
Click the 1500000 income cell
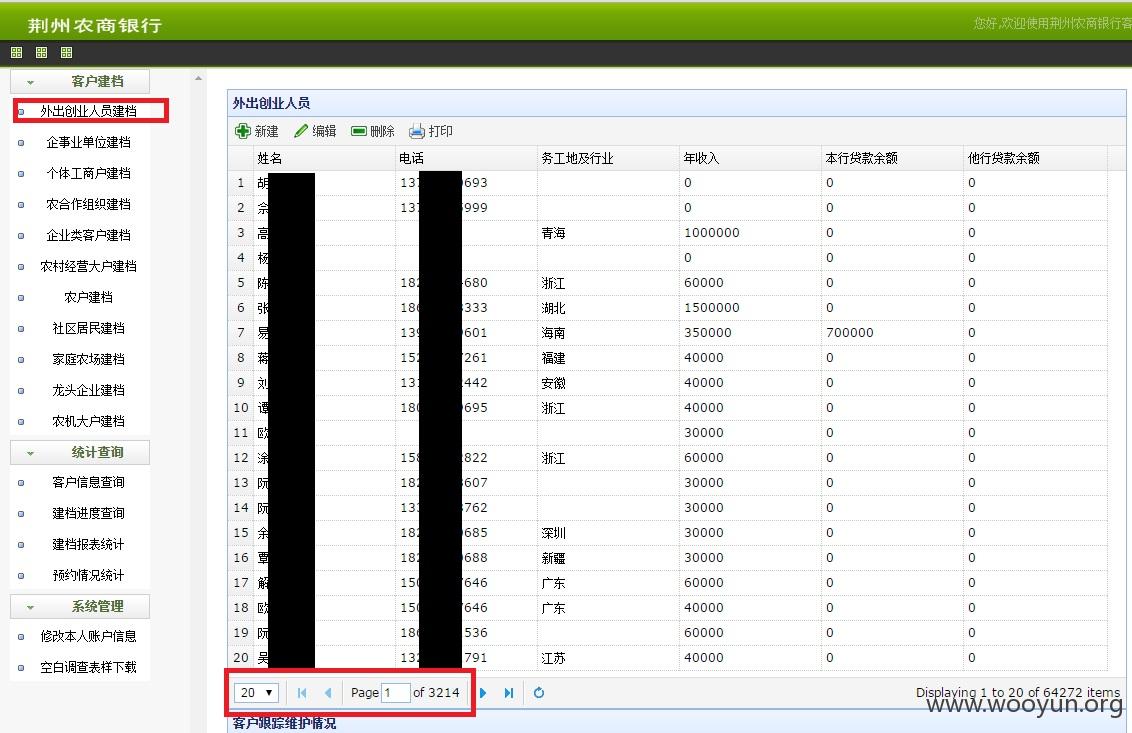pyautogui.click(x=750, y=308)
